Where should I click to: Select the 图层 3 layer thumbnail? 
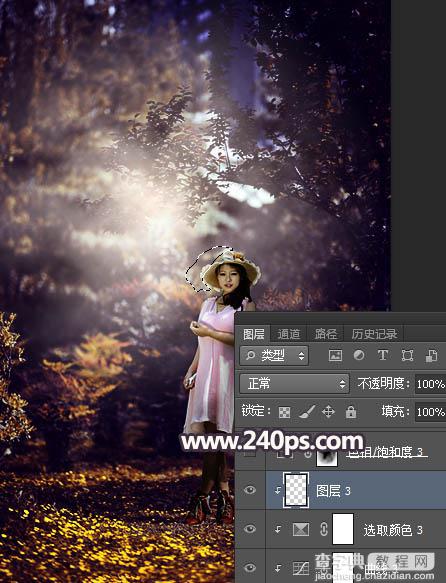coord(296,490)
